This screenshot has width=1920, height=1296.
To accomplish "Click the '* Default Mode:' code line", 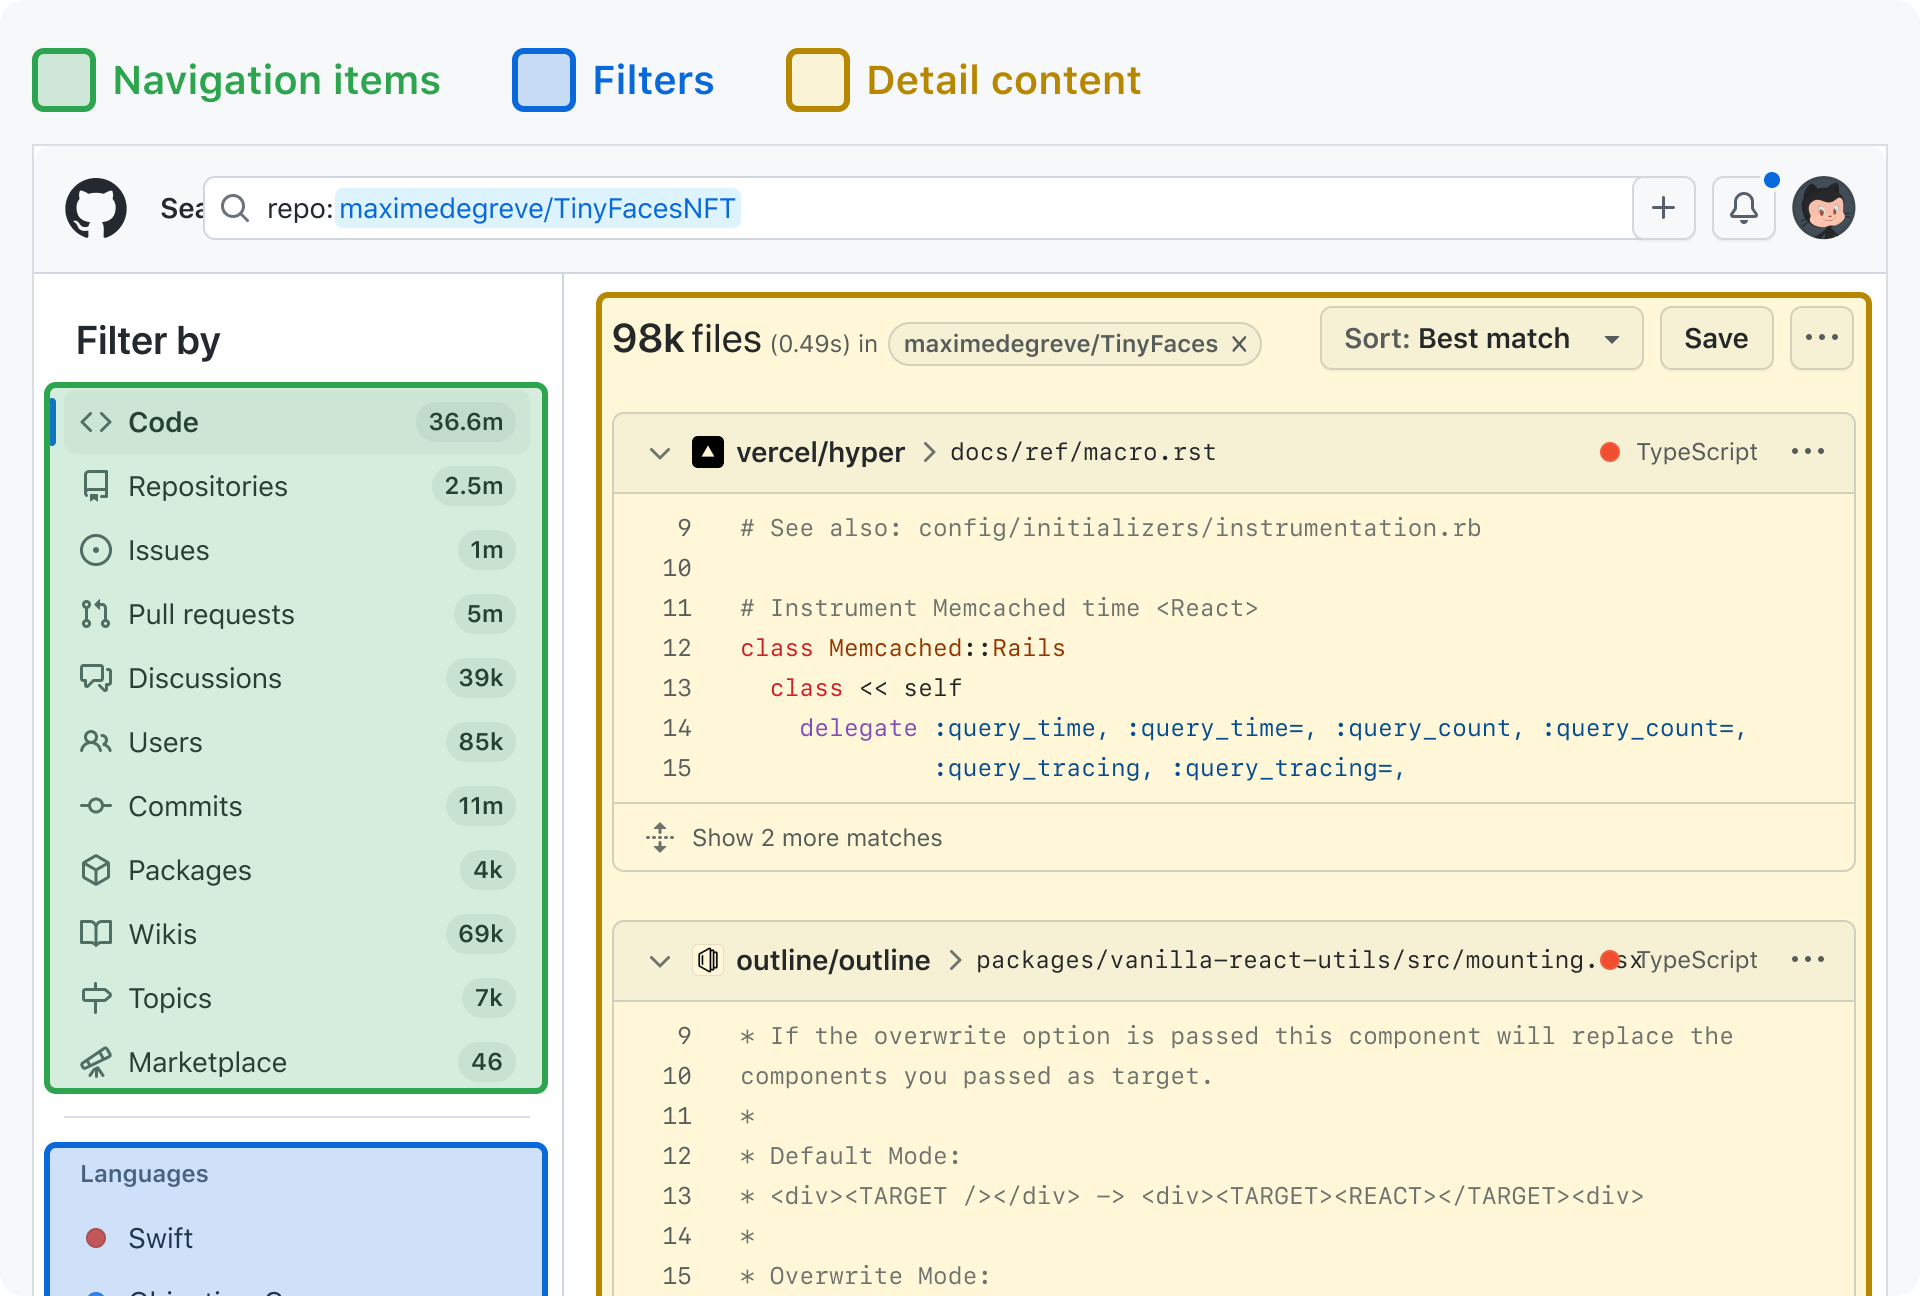I will click(x=850, y=1156).
